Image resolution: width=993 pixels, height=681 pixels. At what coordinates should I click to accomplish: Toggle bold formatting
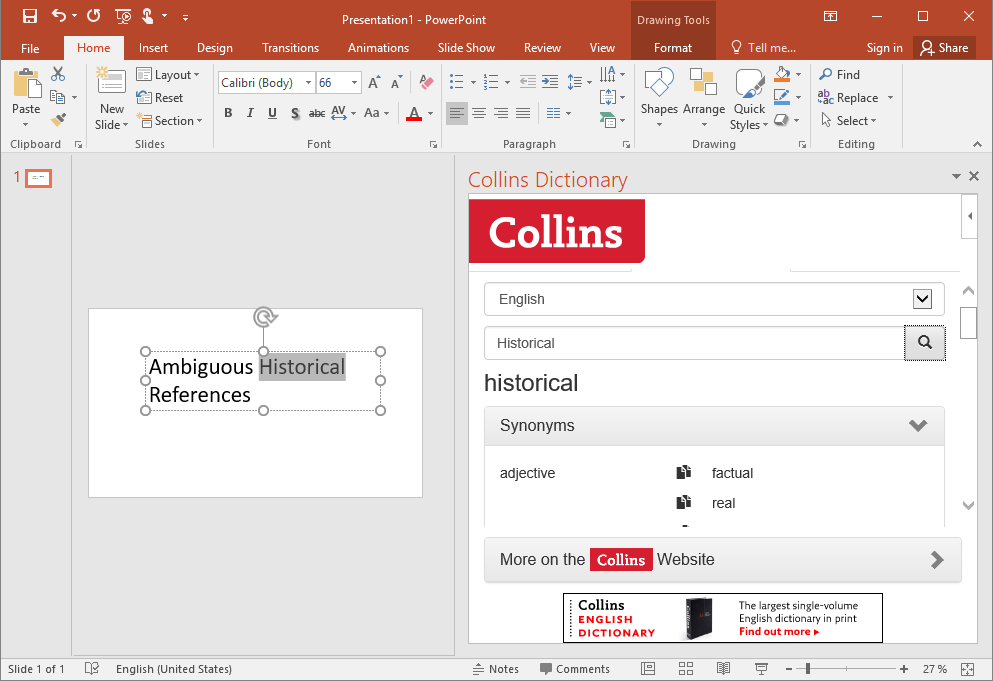click(228, 113)
